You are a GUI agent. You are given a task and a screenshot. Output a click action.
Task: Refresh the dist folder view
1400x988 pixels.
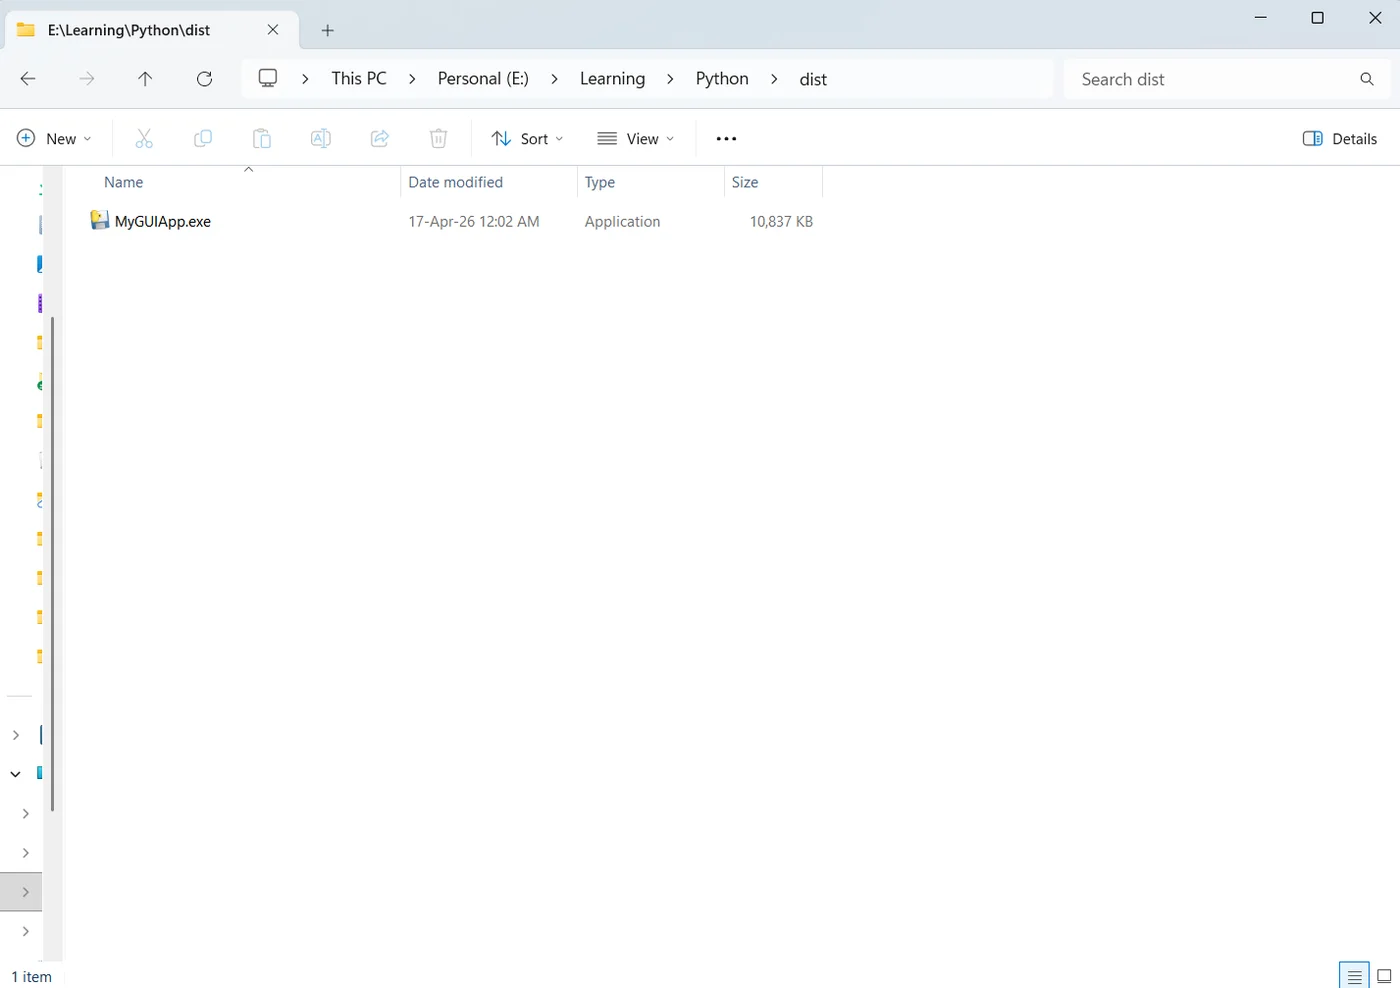(x=204, y=79)
